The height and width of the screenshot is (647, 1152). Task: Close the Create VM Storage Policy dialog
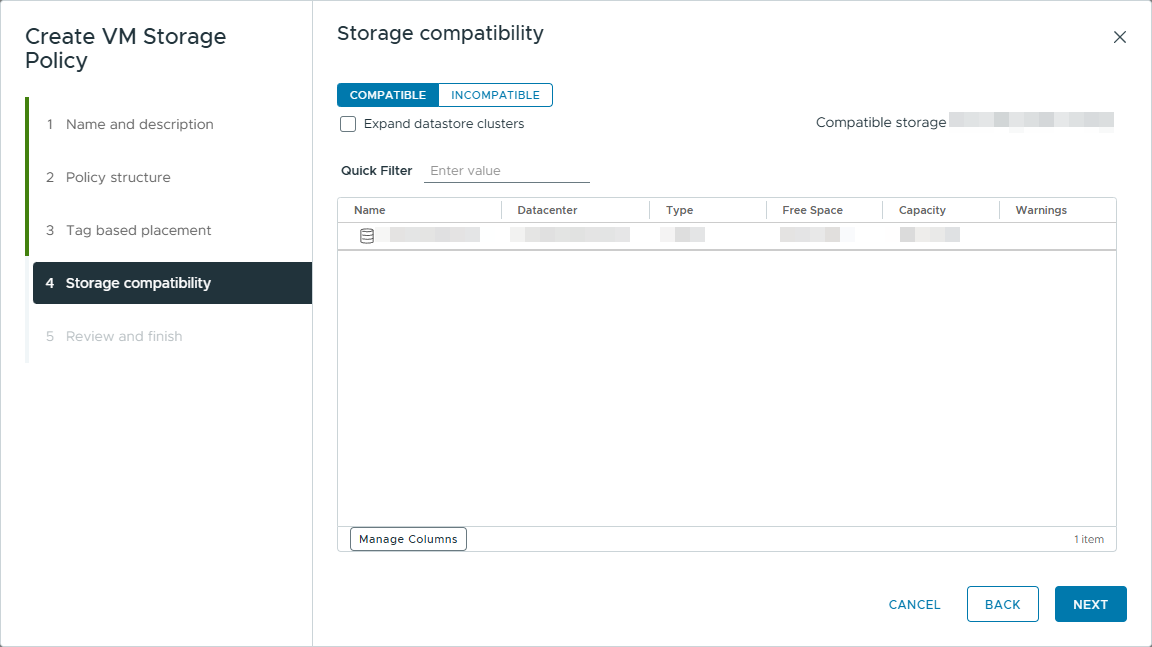click(x=1119, y=38)
